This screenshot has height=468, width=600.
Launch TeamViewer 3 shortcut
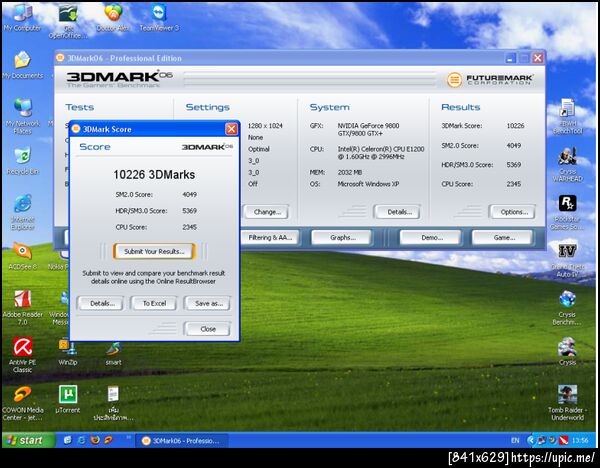[159, 17]
